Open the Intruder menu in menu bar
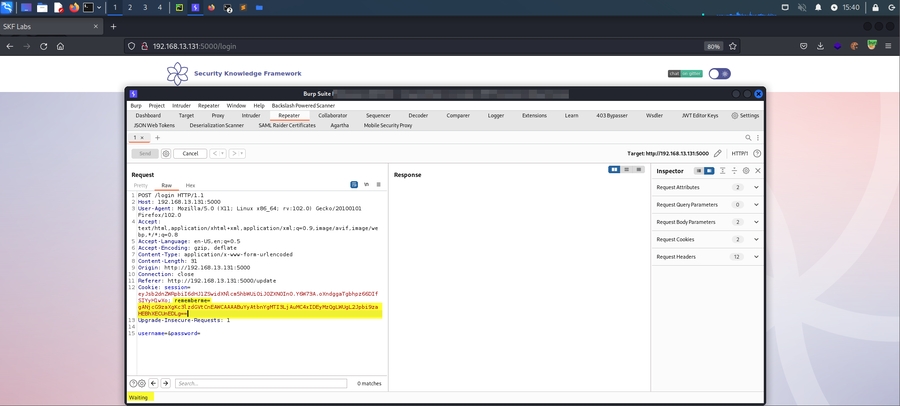The height and width of the screenshot is (406, 900). pyautogui.click(x=181, y=105)
